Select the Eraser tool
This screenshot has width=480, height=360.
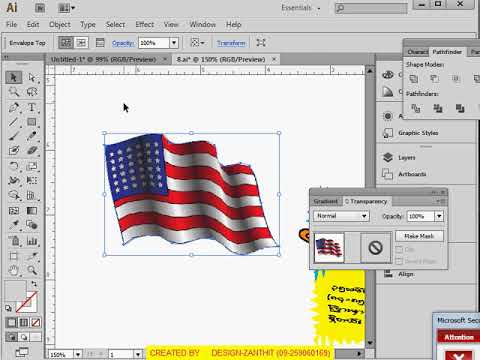click(32, 150)
